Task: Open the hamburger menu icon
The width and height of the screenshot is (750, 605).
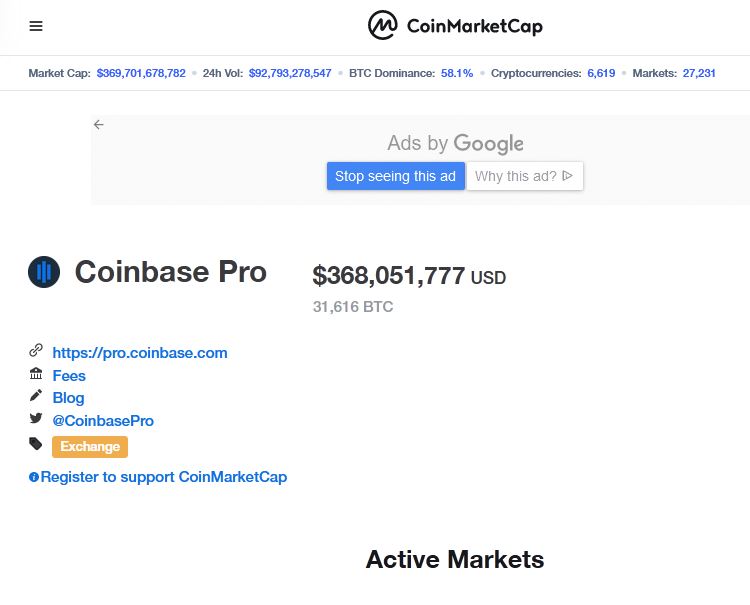Action: click(36, 26)
